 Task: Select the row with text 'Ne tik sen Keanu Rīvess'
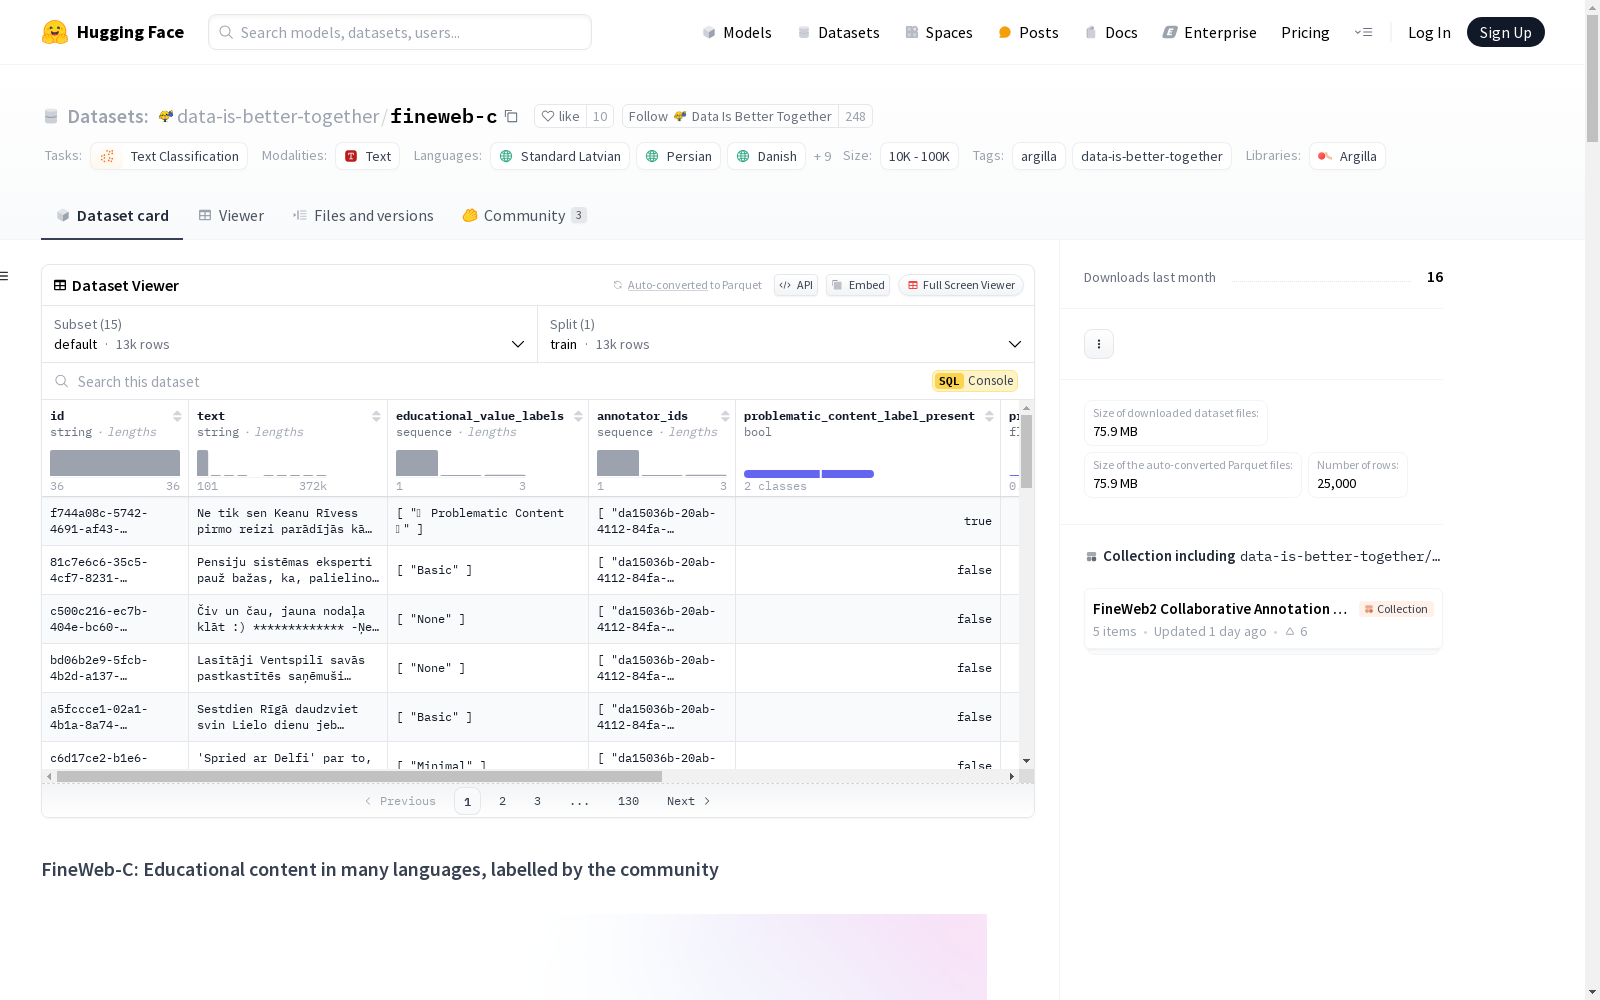click(x=530, y=521)
